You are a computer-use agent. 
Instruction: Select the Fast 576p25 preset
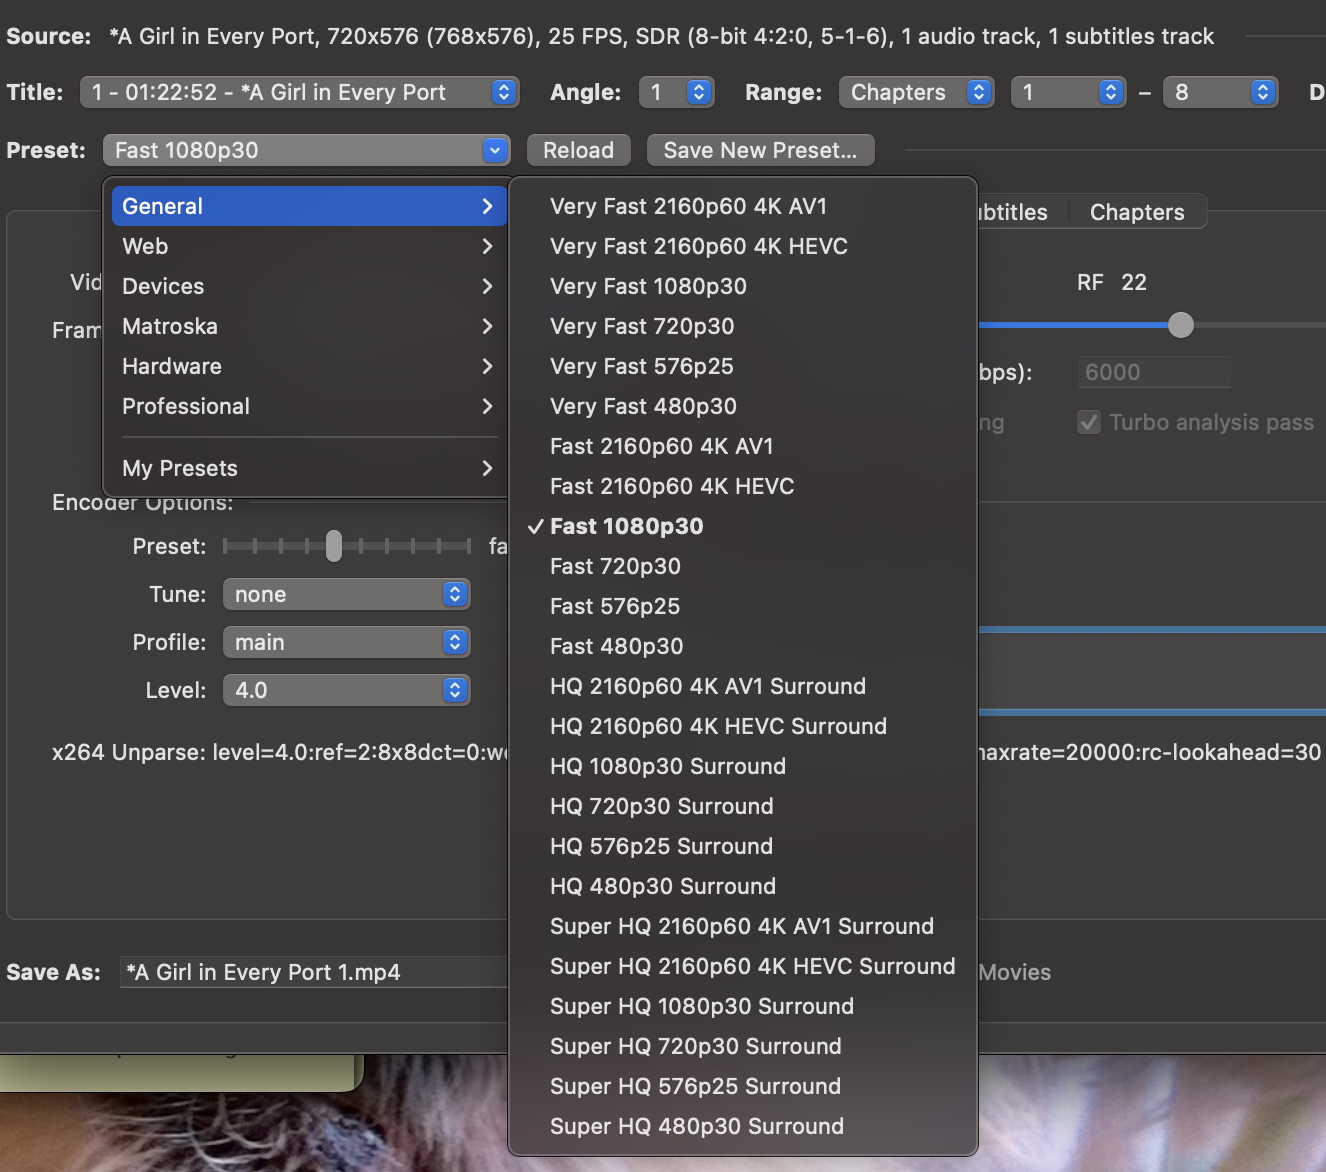(x=743, y=606)
